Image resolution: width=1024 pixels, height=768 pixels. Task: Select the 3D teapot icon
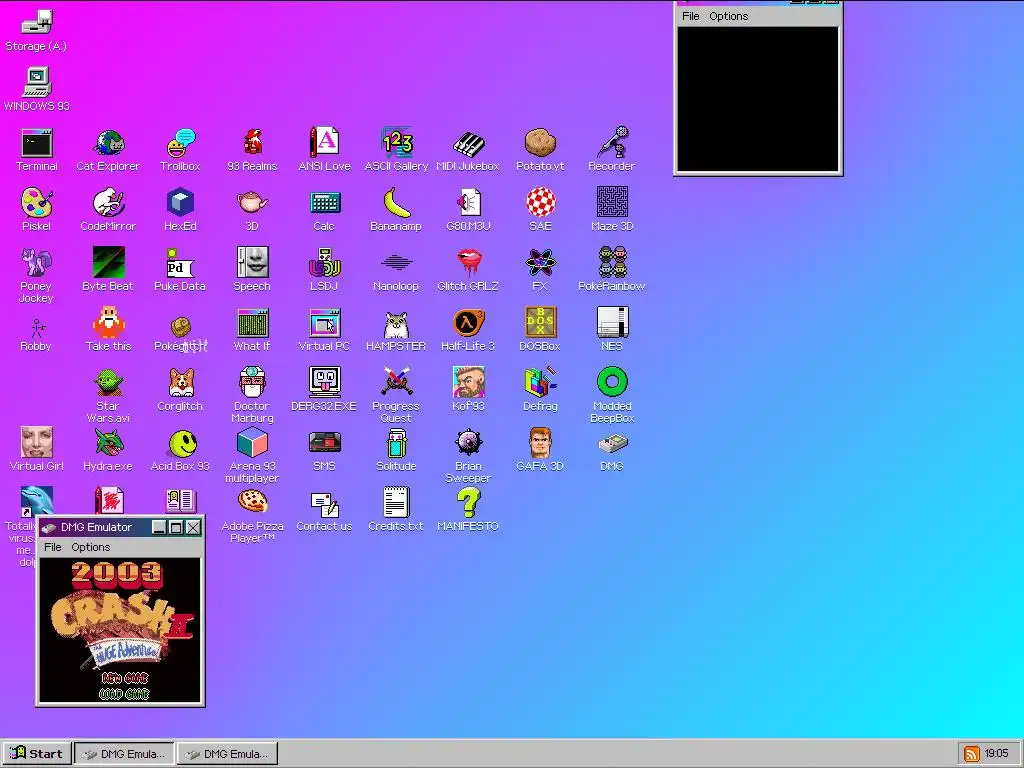(x=252, y=210)
